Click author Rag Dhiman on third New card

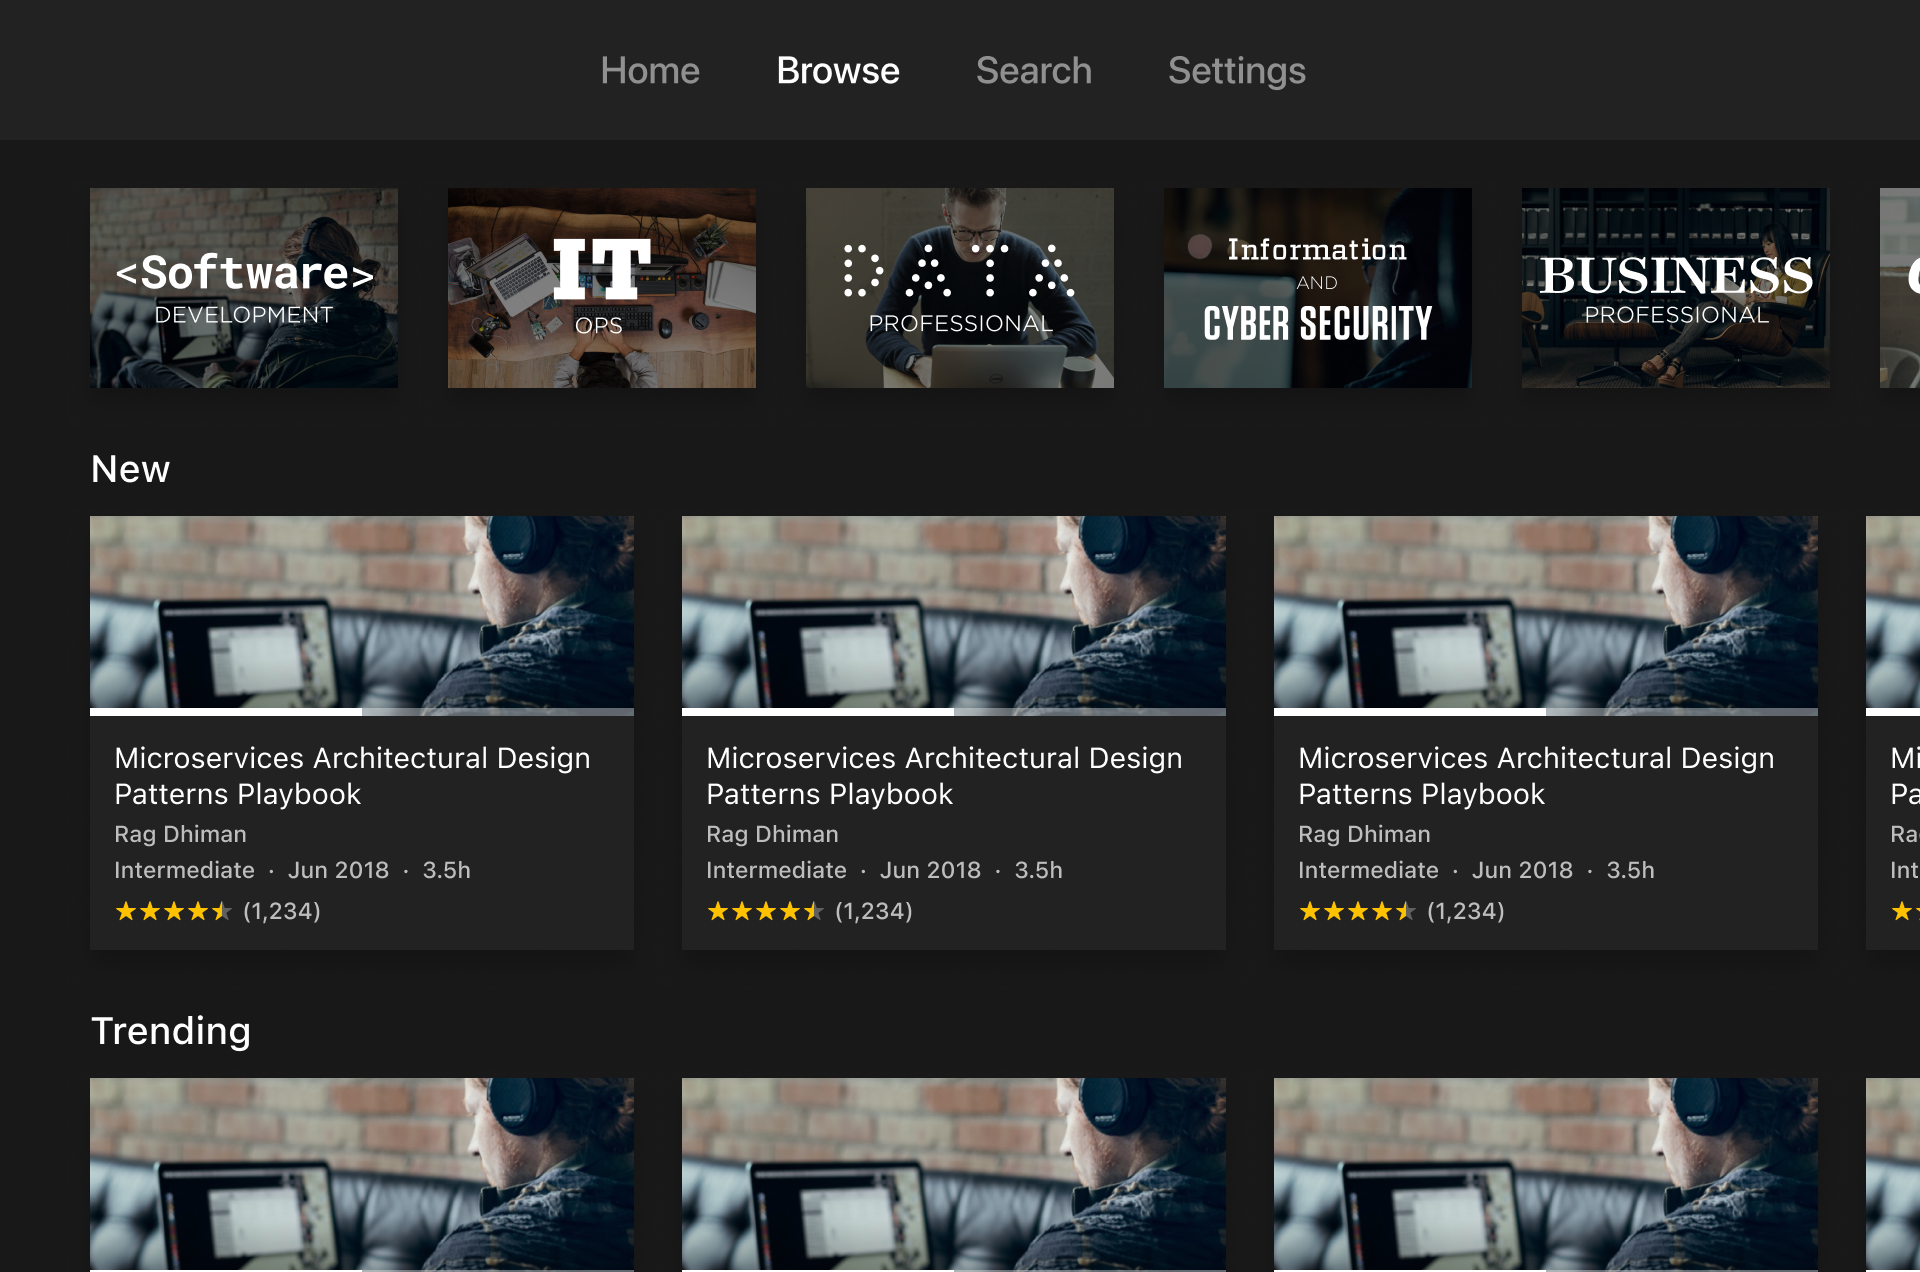tap(1364, 834)
